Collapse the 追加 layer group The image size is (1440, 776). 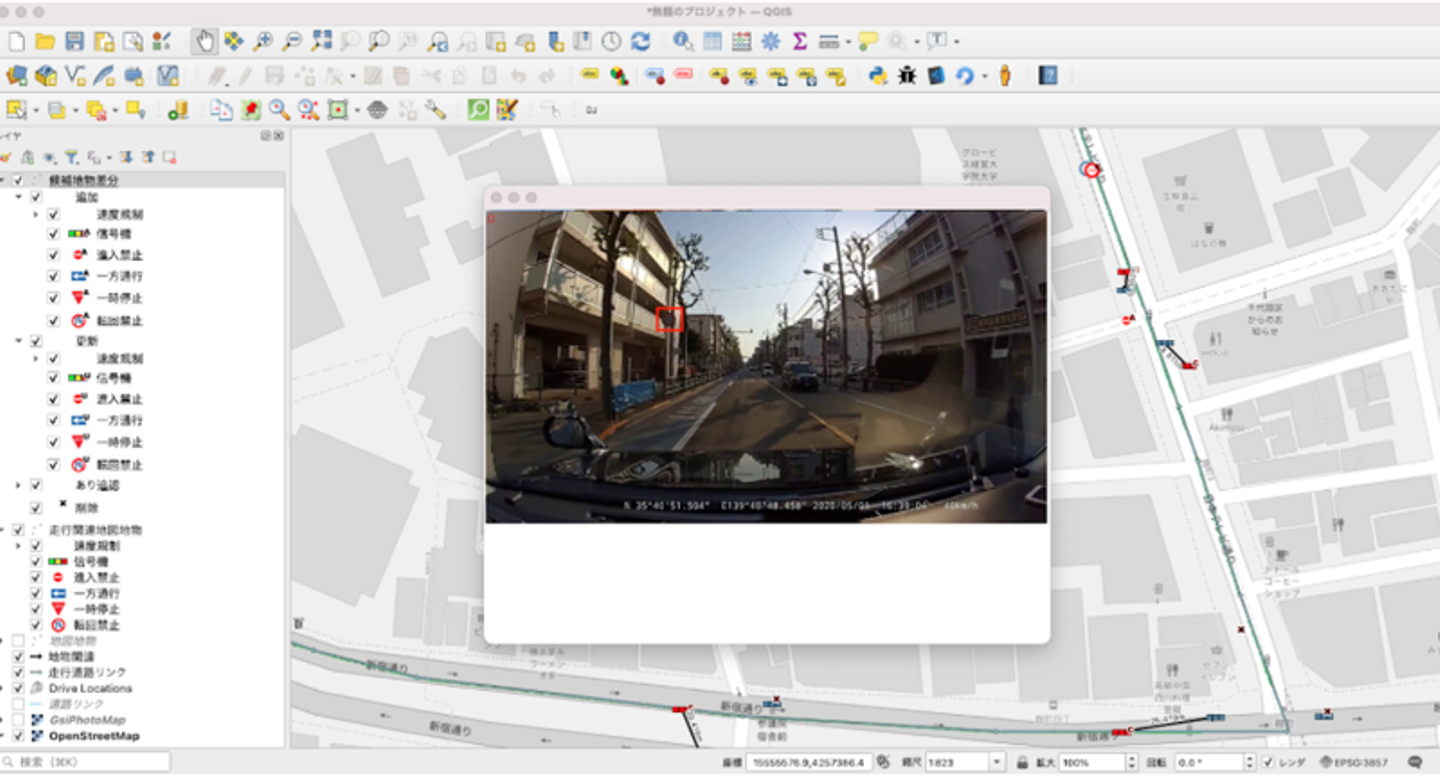coord(19,197)
